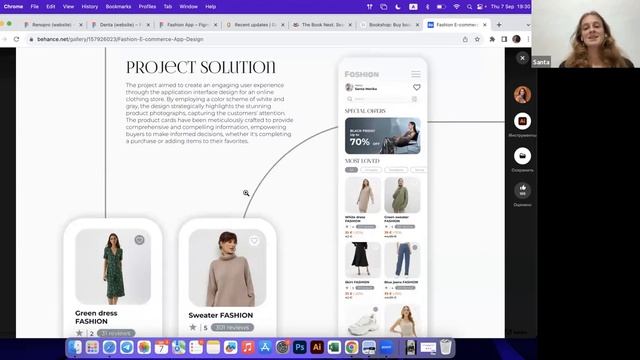Open Photos from the dock

click(x=144, y=347)
